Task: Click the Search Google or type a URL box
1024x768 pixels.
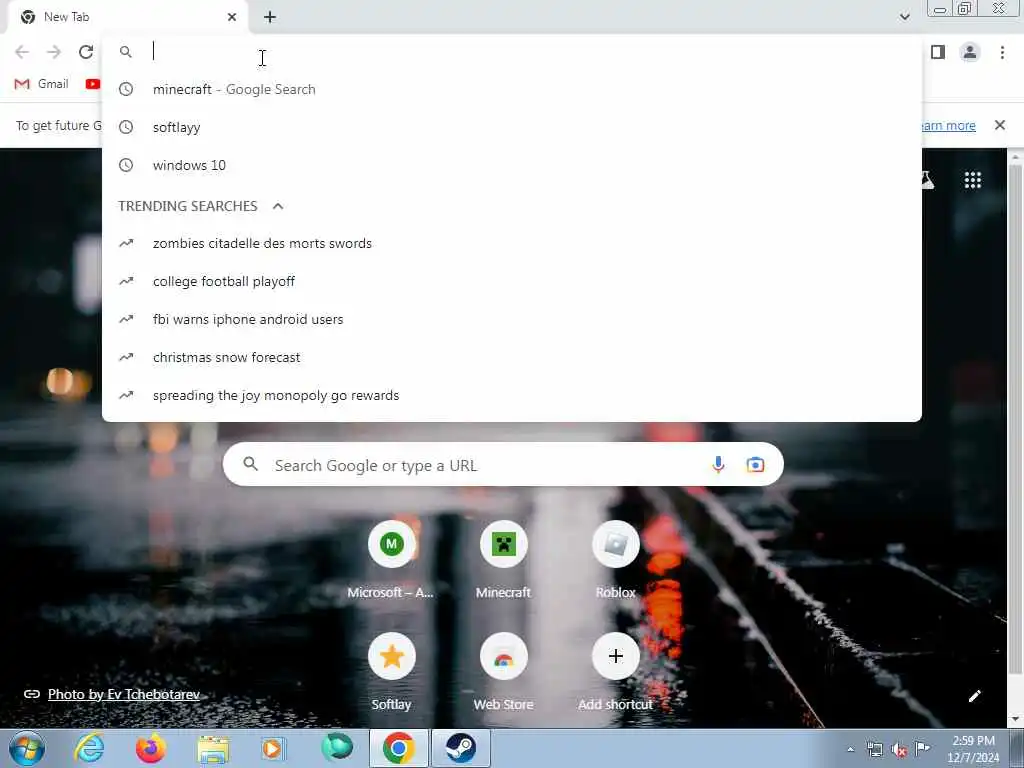Action: pos(503,465)
